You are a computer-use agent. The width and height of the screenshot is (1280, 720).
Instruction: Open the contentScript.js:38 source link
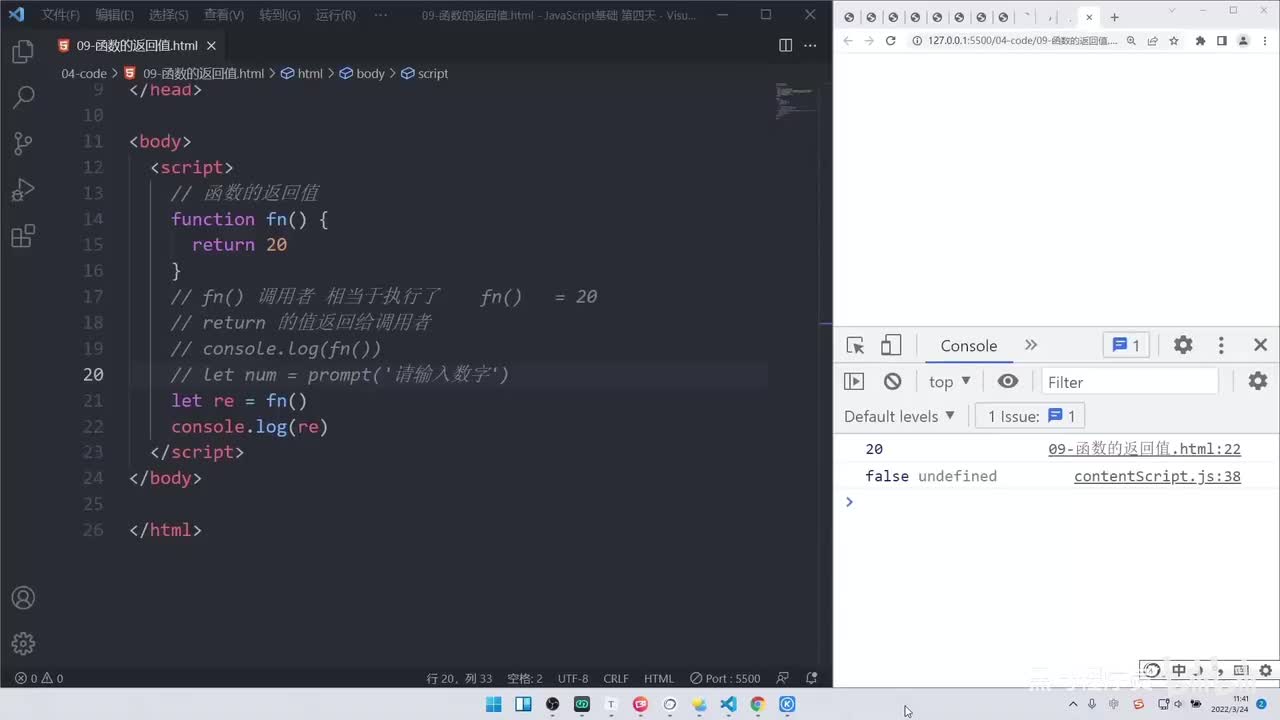click(1157, 476)
